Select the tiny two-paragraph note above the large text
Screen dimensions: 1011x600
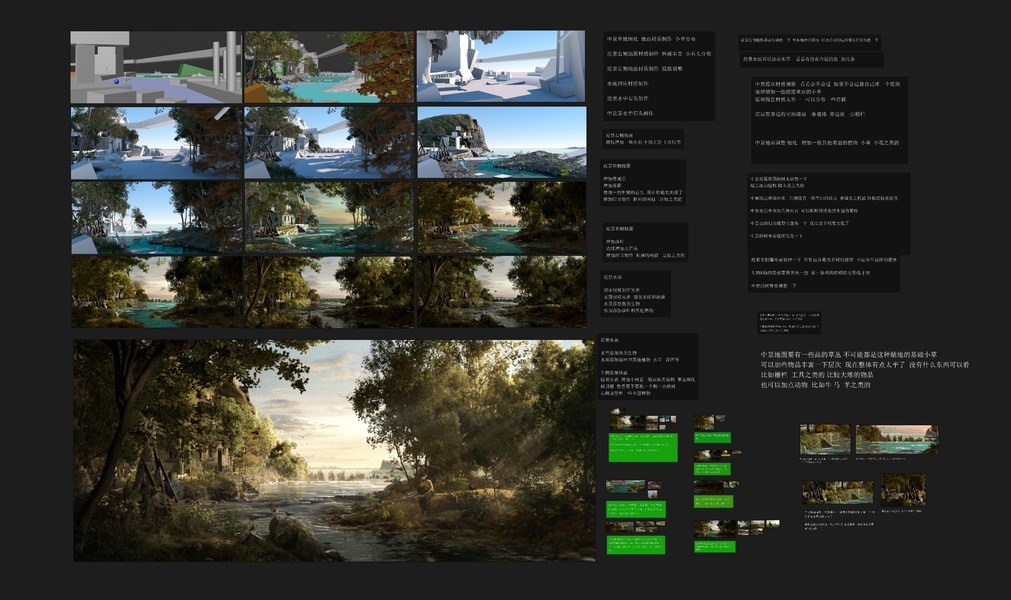(789, 322)
